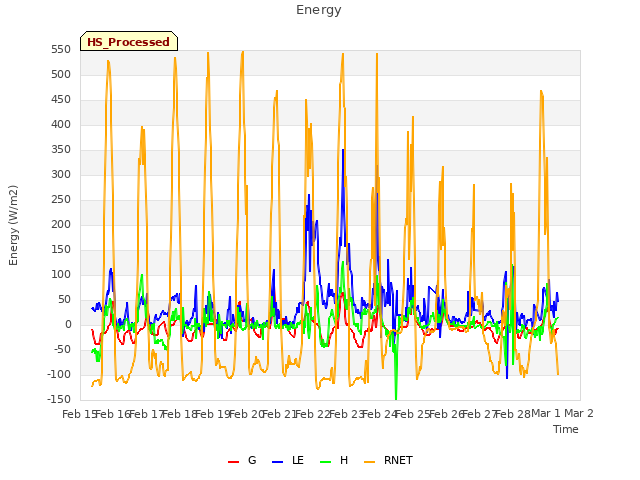The image size is (640, 480).
Task: Click the 300 y-axis tick label
Action: [61, 175]
